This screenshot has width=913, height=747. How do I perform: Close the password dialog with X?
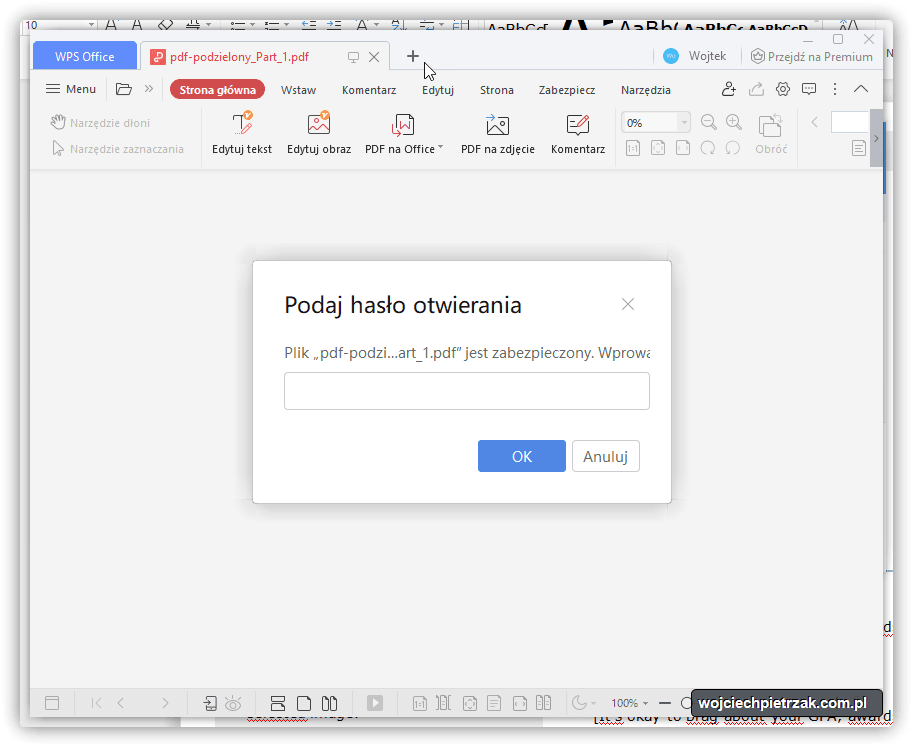[x=628, y=304]
